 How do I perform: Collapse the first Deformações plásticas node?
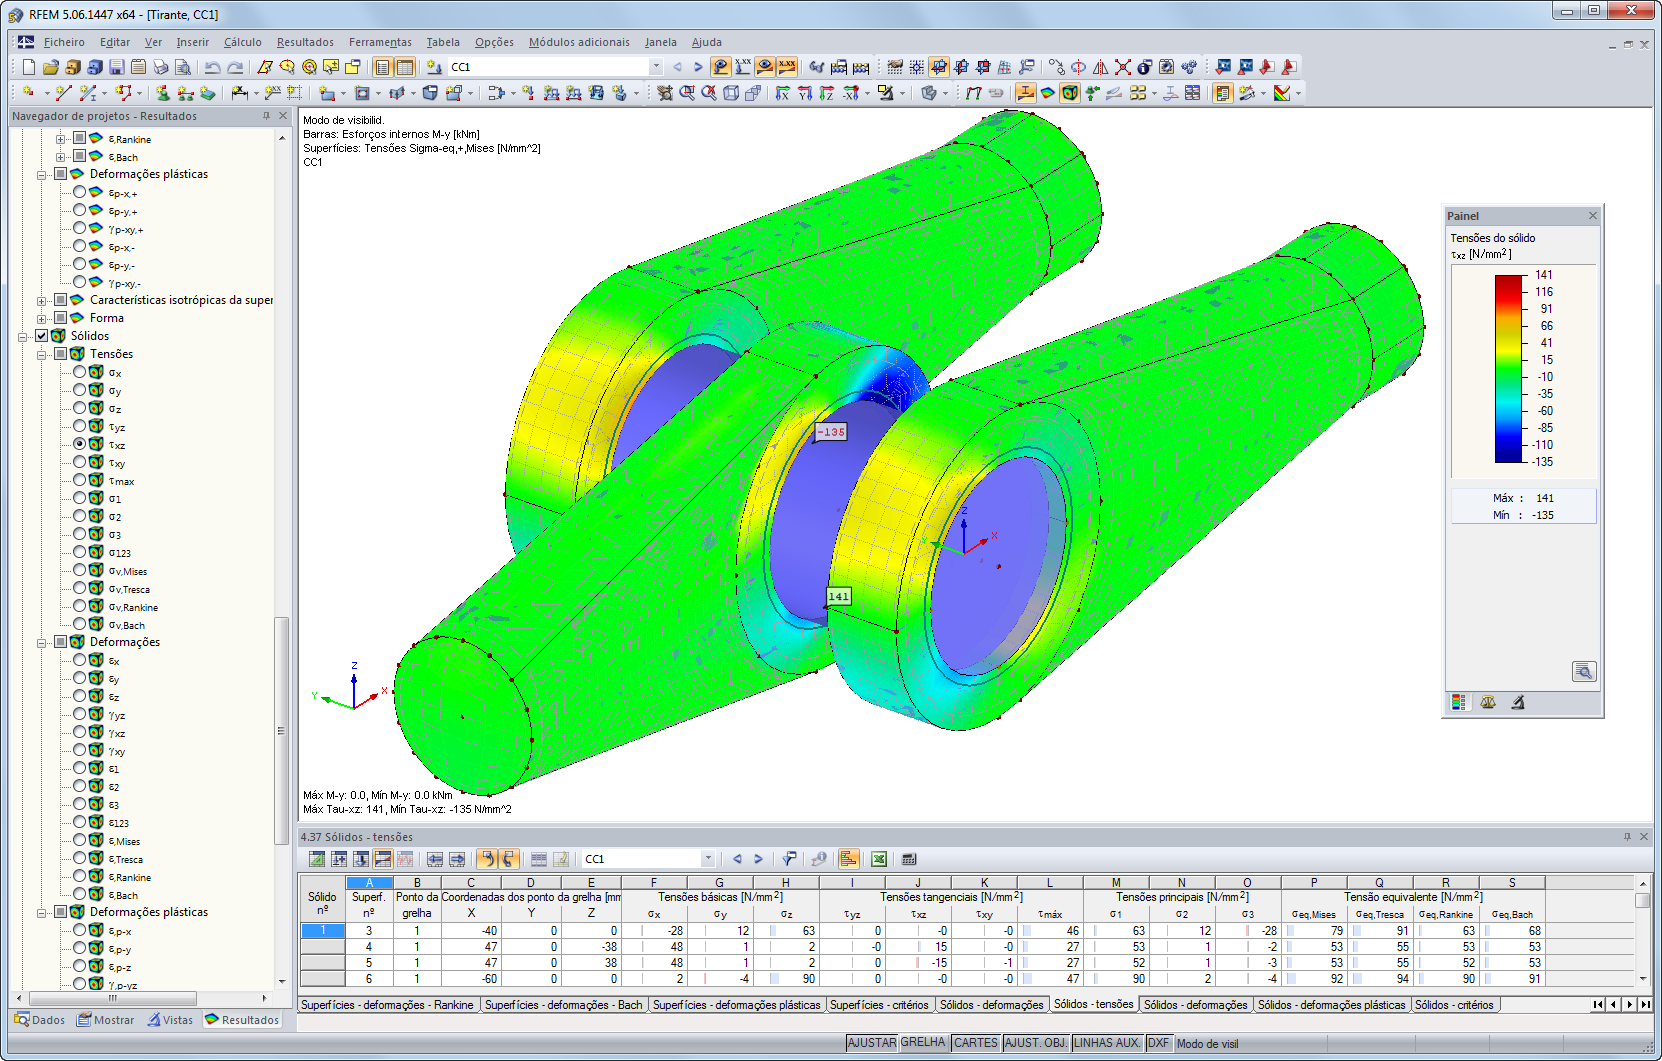42,174
